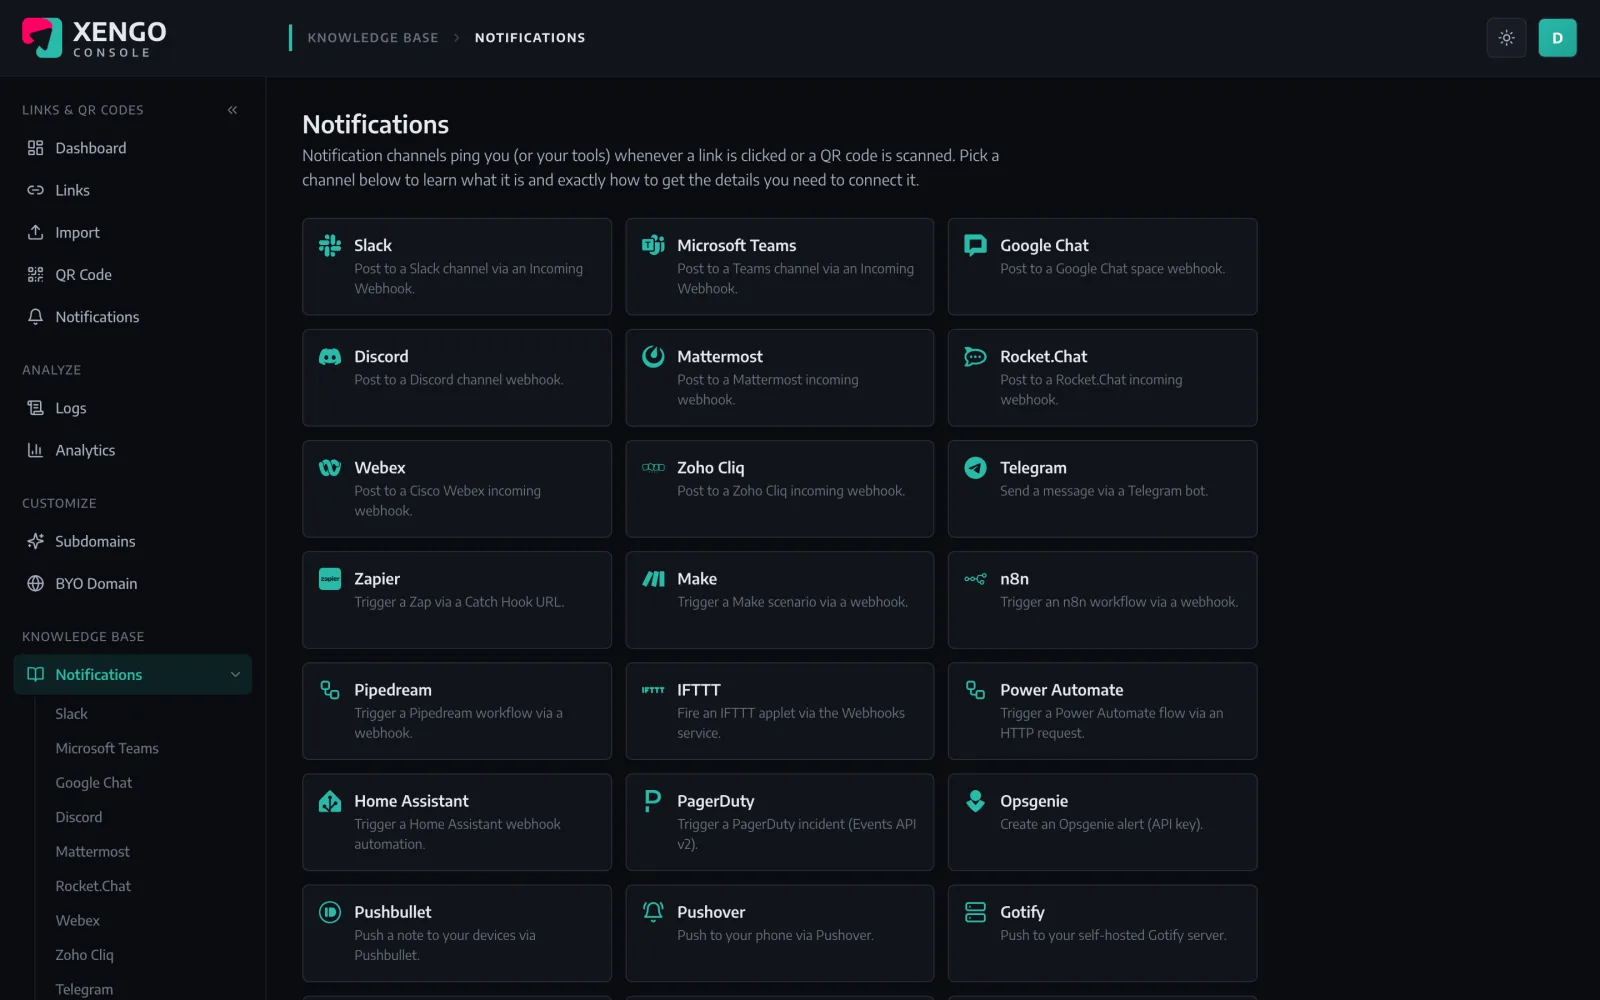Click the Pushover bell icon

(653, 912)
